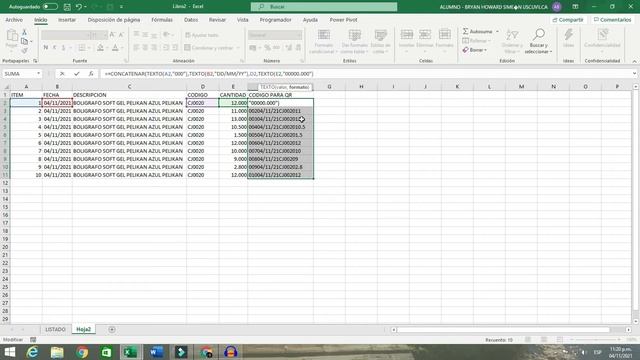This screenshot has width=640, height=360.
Task: Open the Undo history dropdown arrow
Action: click(85, 7)
